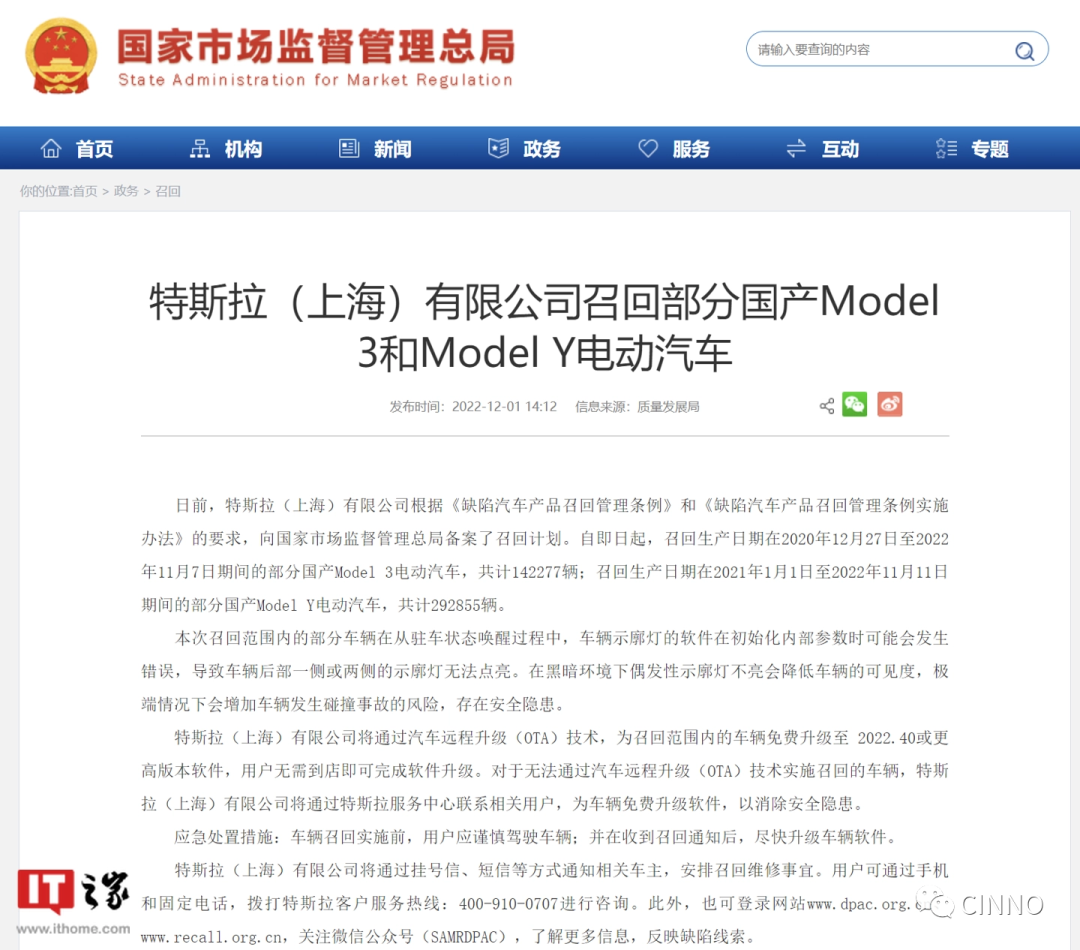
Task: Click the national emblem logo
Action: point(61,56)
